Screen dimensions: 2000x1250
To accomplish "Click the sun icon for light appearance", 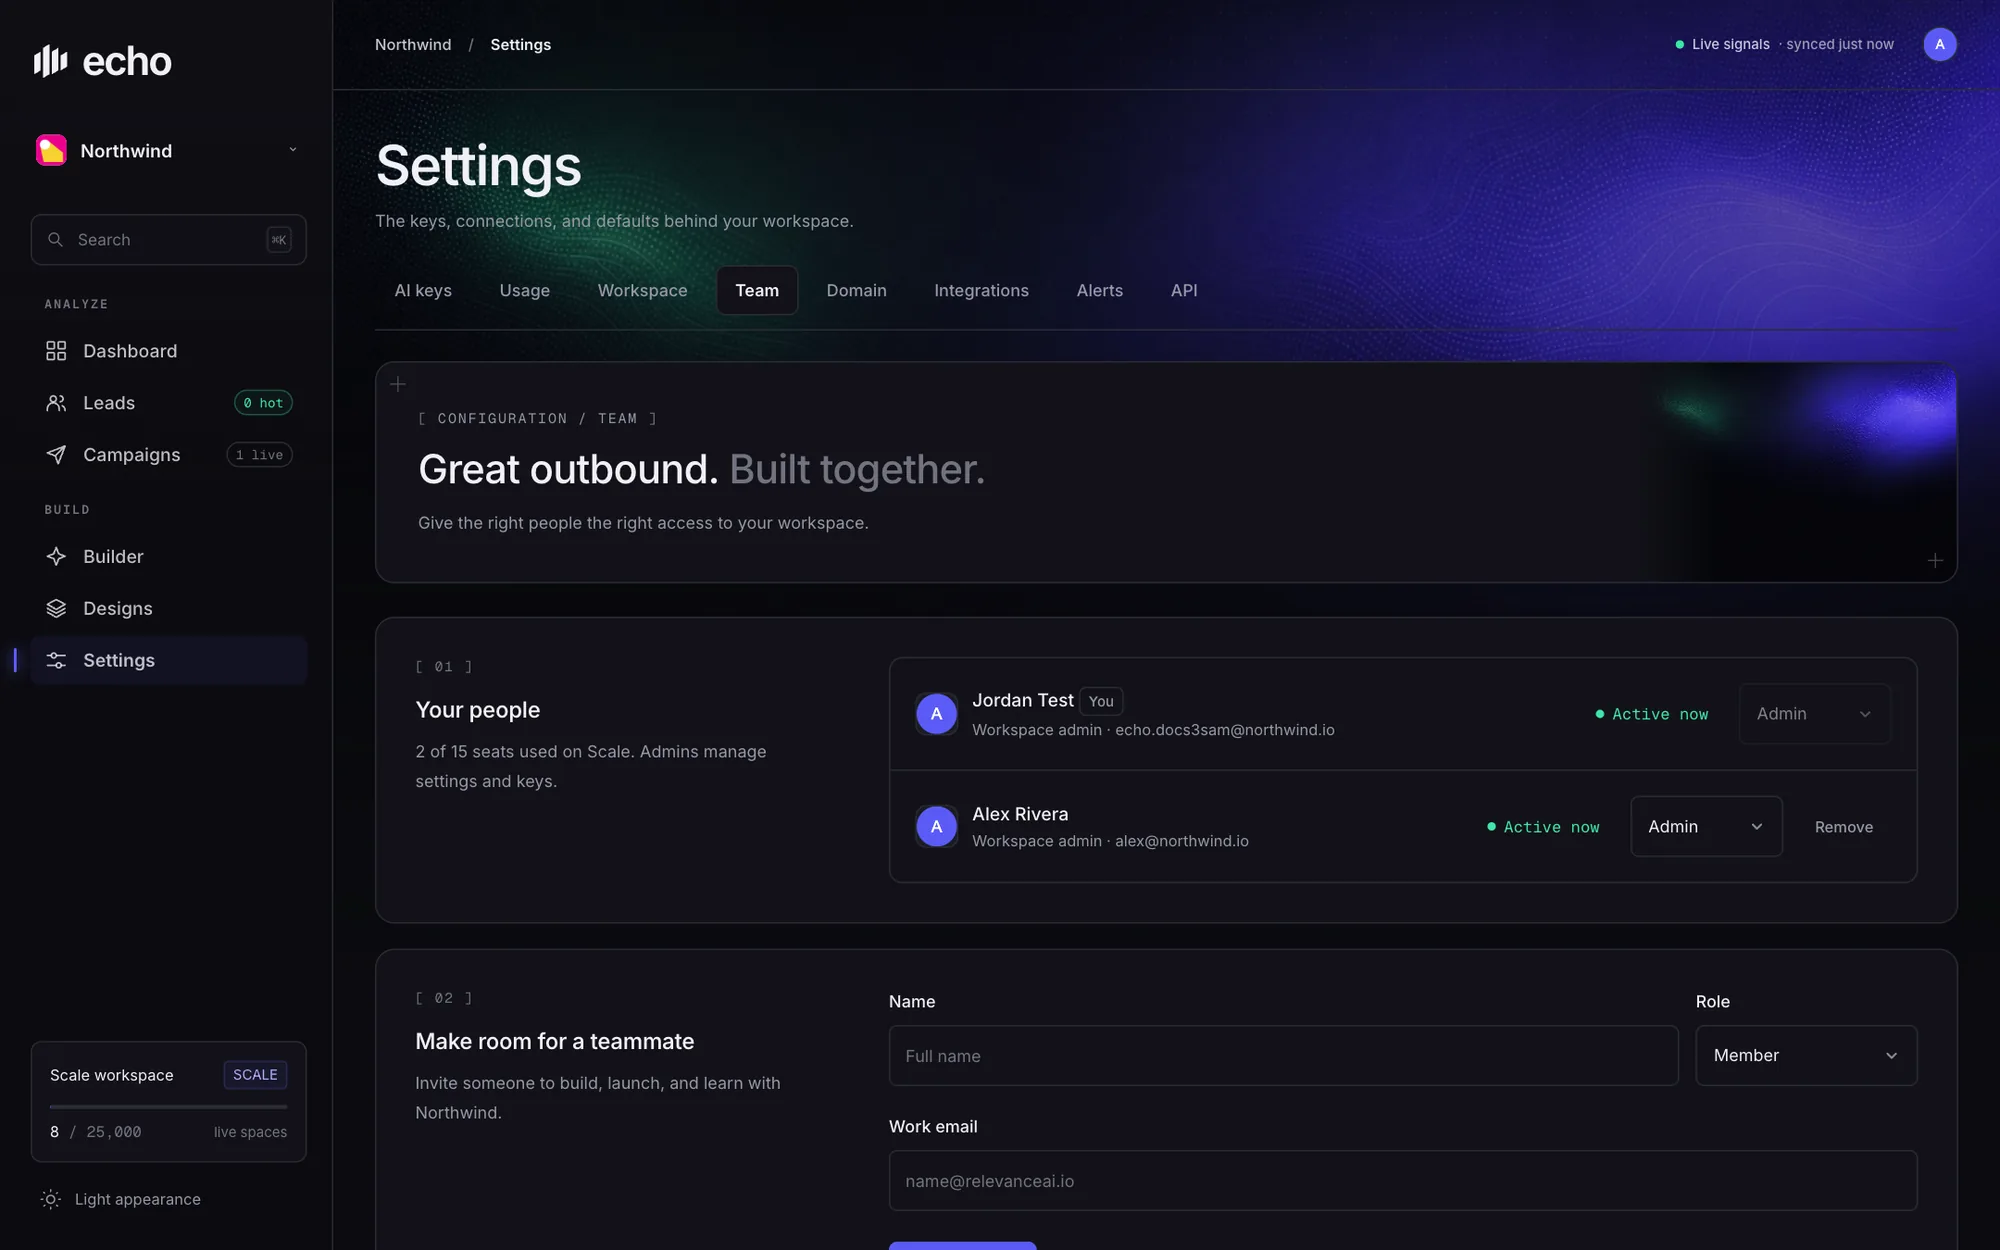I will click(x=51, y=1199).
